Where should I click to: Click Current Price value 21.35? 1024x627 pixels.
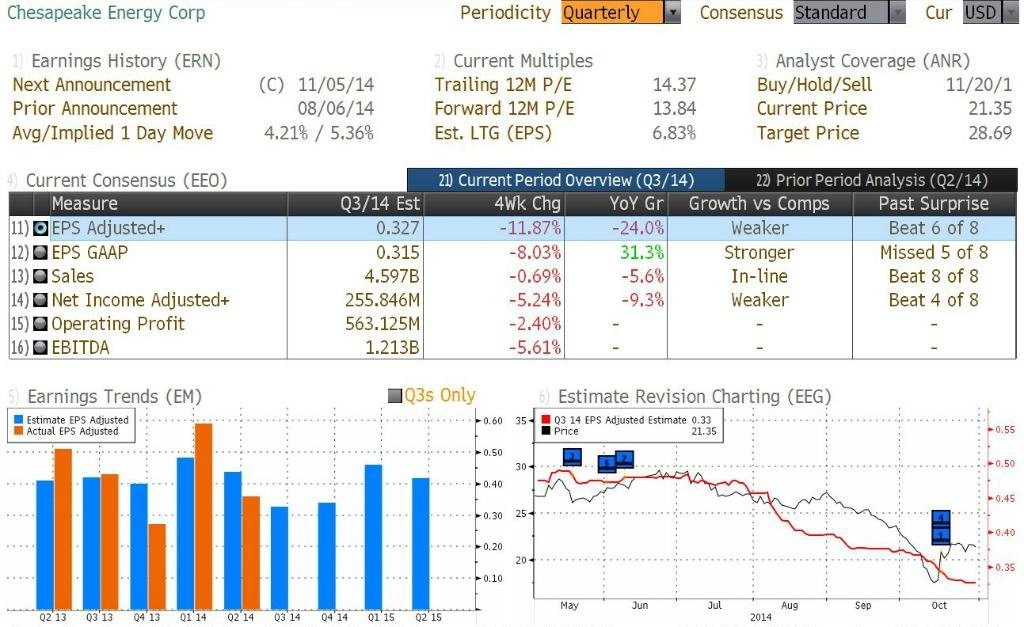990,108
